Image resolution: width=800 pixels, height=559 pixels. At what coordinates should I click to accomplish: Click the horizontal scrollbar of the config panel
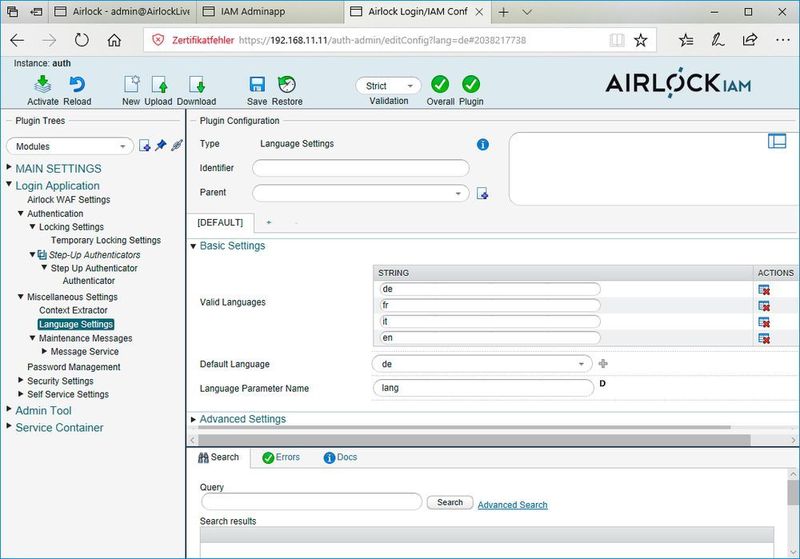474,440
